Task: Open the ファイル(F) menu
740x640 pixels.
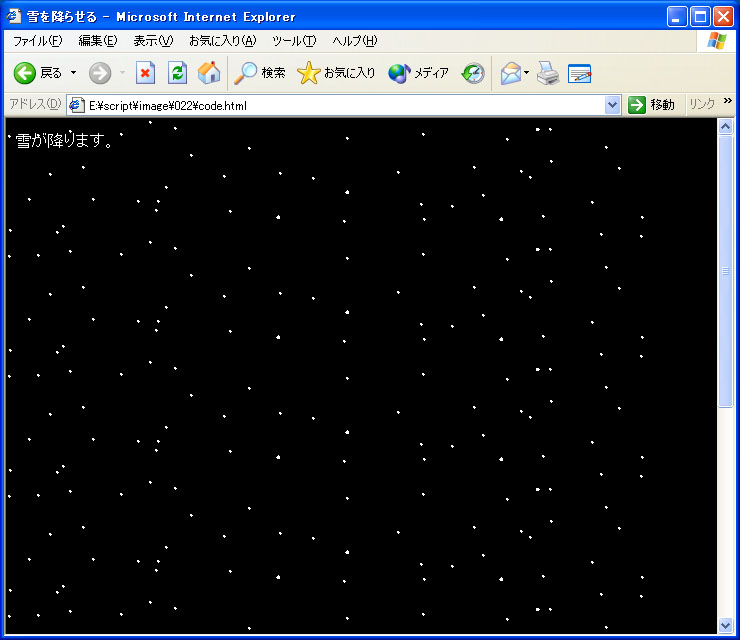Action: tap(37, 41)
